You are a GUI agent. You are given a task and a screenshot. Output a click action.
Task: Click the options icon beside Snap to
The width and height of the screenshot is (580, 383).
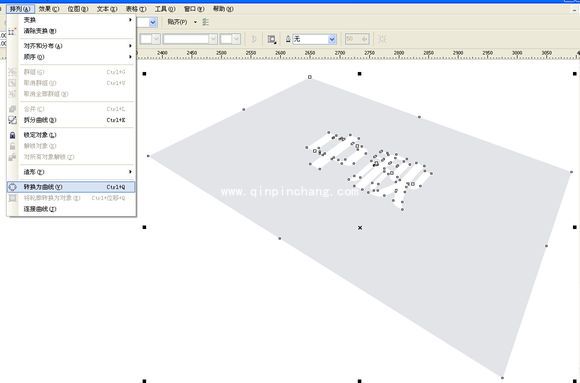206,22
